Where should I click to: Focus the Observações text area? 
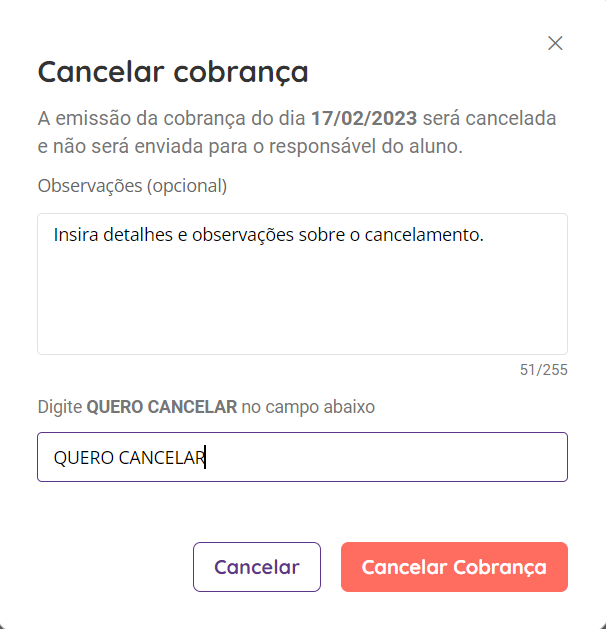(302, 284)
